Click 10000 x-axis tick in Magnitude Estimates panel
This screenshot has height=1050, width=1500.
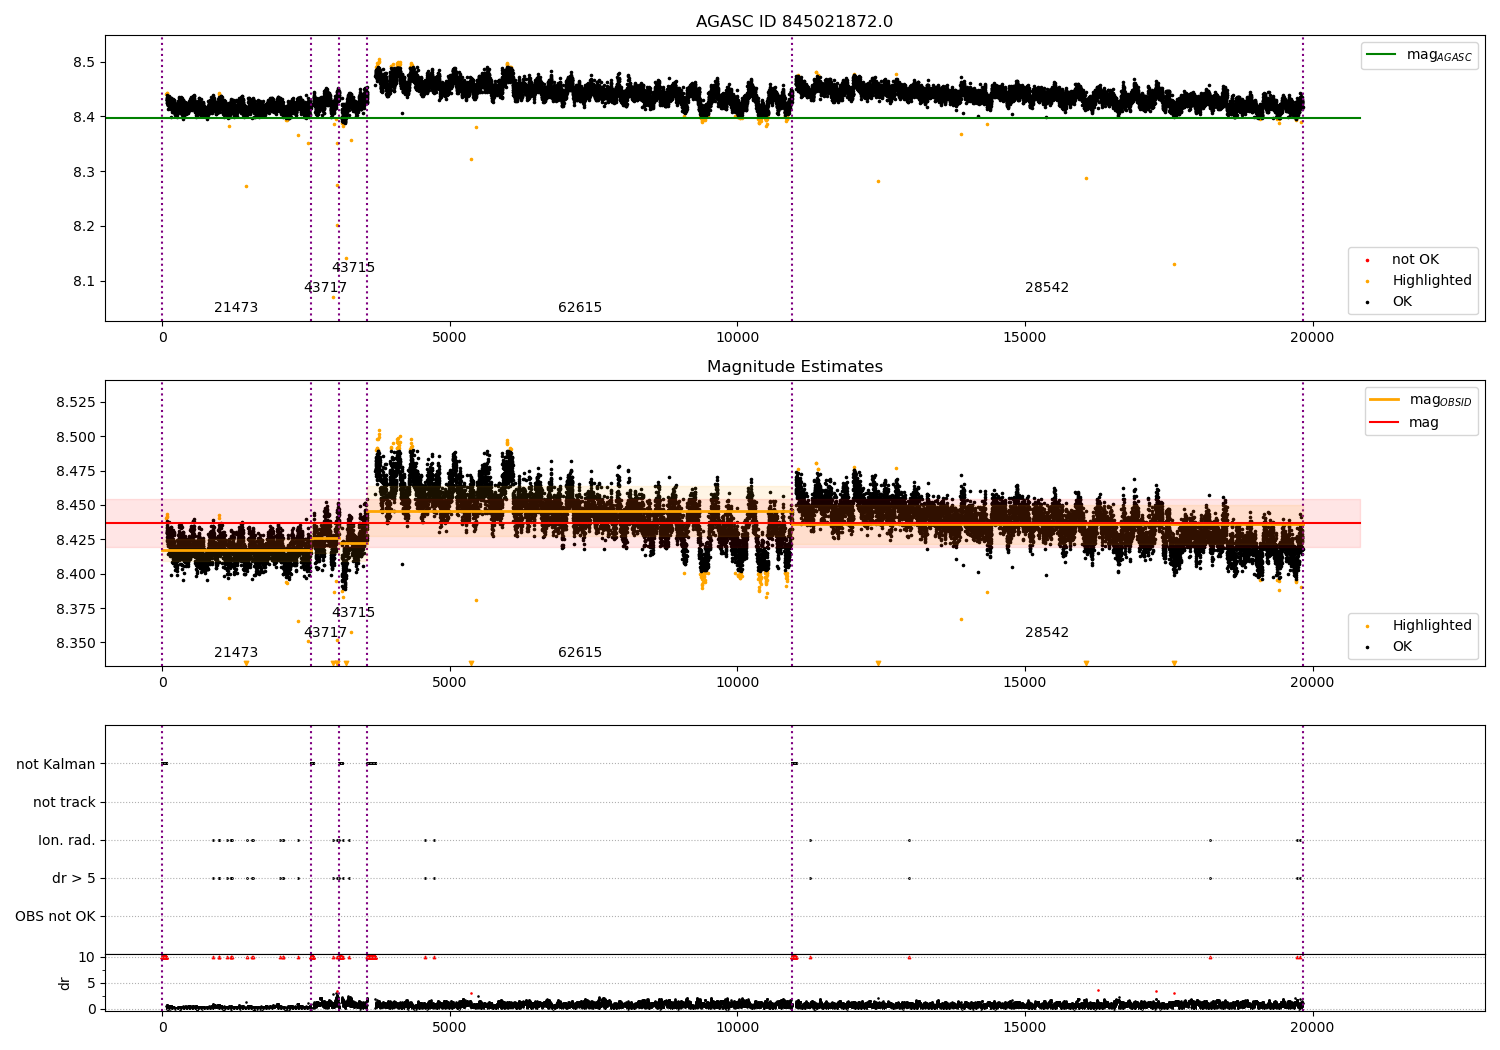[737, 683]
